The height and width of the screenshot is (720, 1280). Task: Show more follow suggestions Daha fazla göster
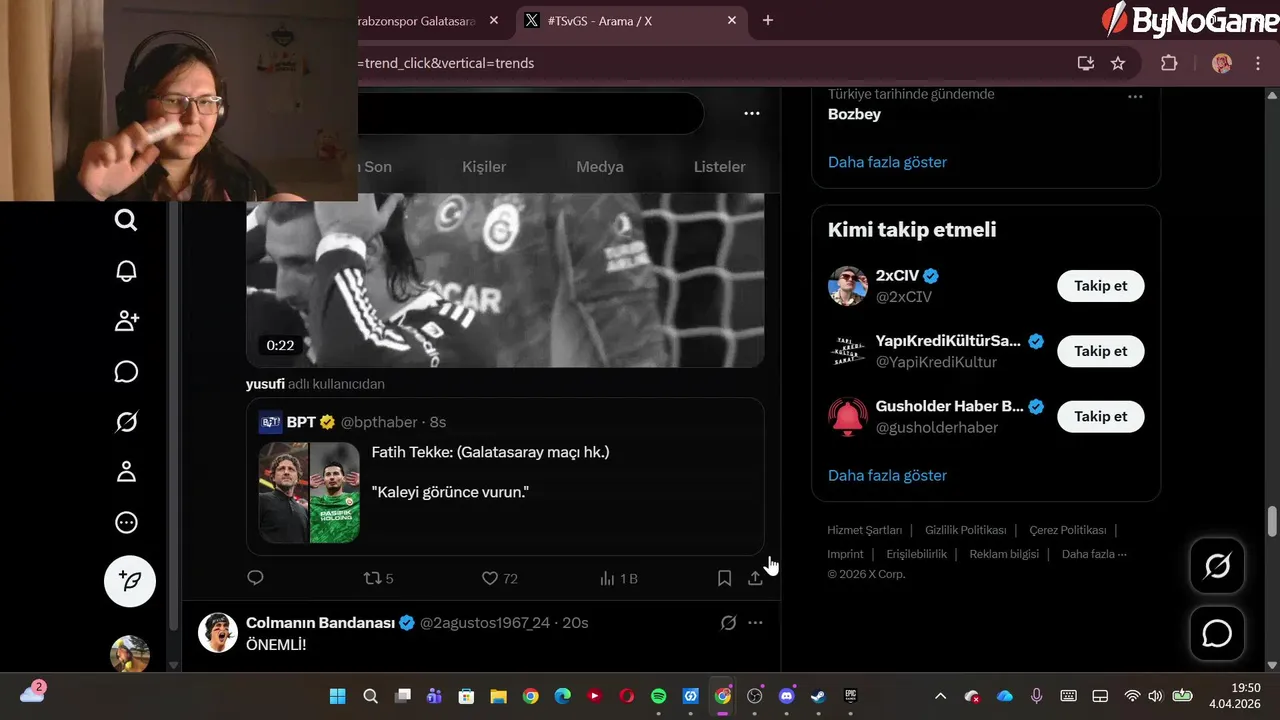[887, 475]
